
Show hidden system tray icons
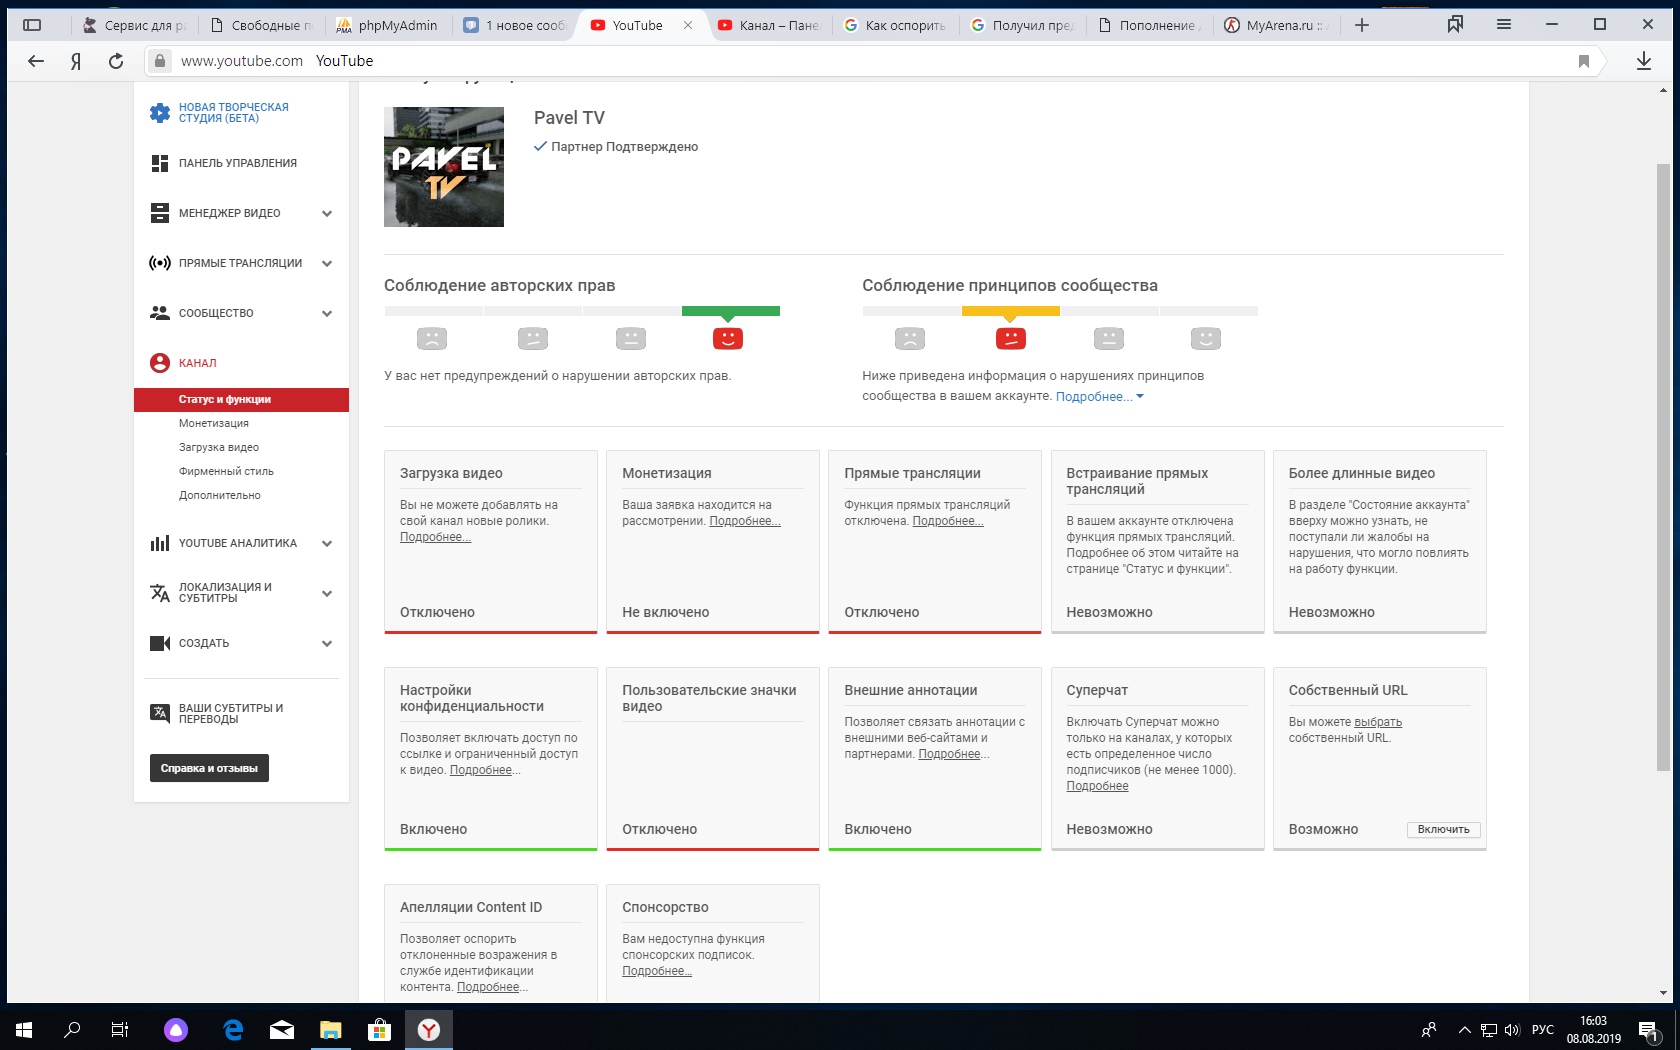[x=1464, y=1029]
